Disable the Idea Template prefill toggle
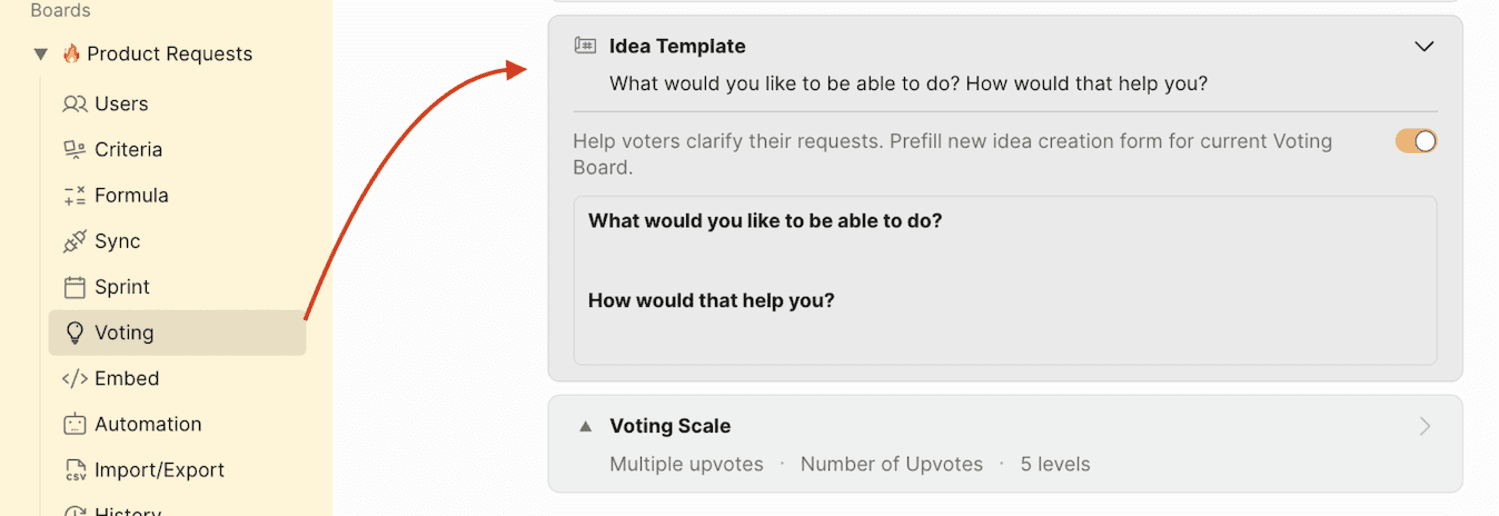Image resolution: width=1499 pixels, height=516 pixels. (x=1416, y=141)
